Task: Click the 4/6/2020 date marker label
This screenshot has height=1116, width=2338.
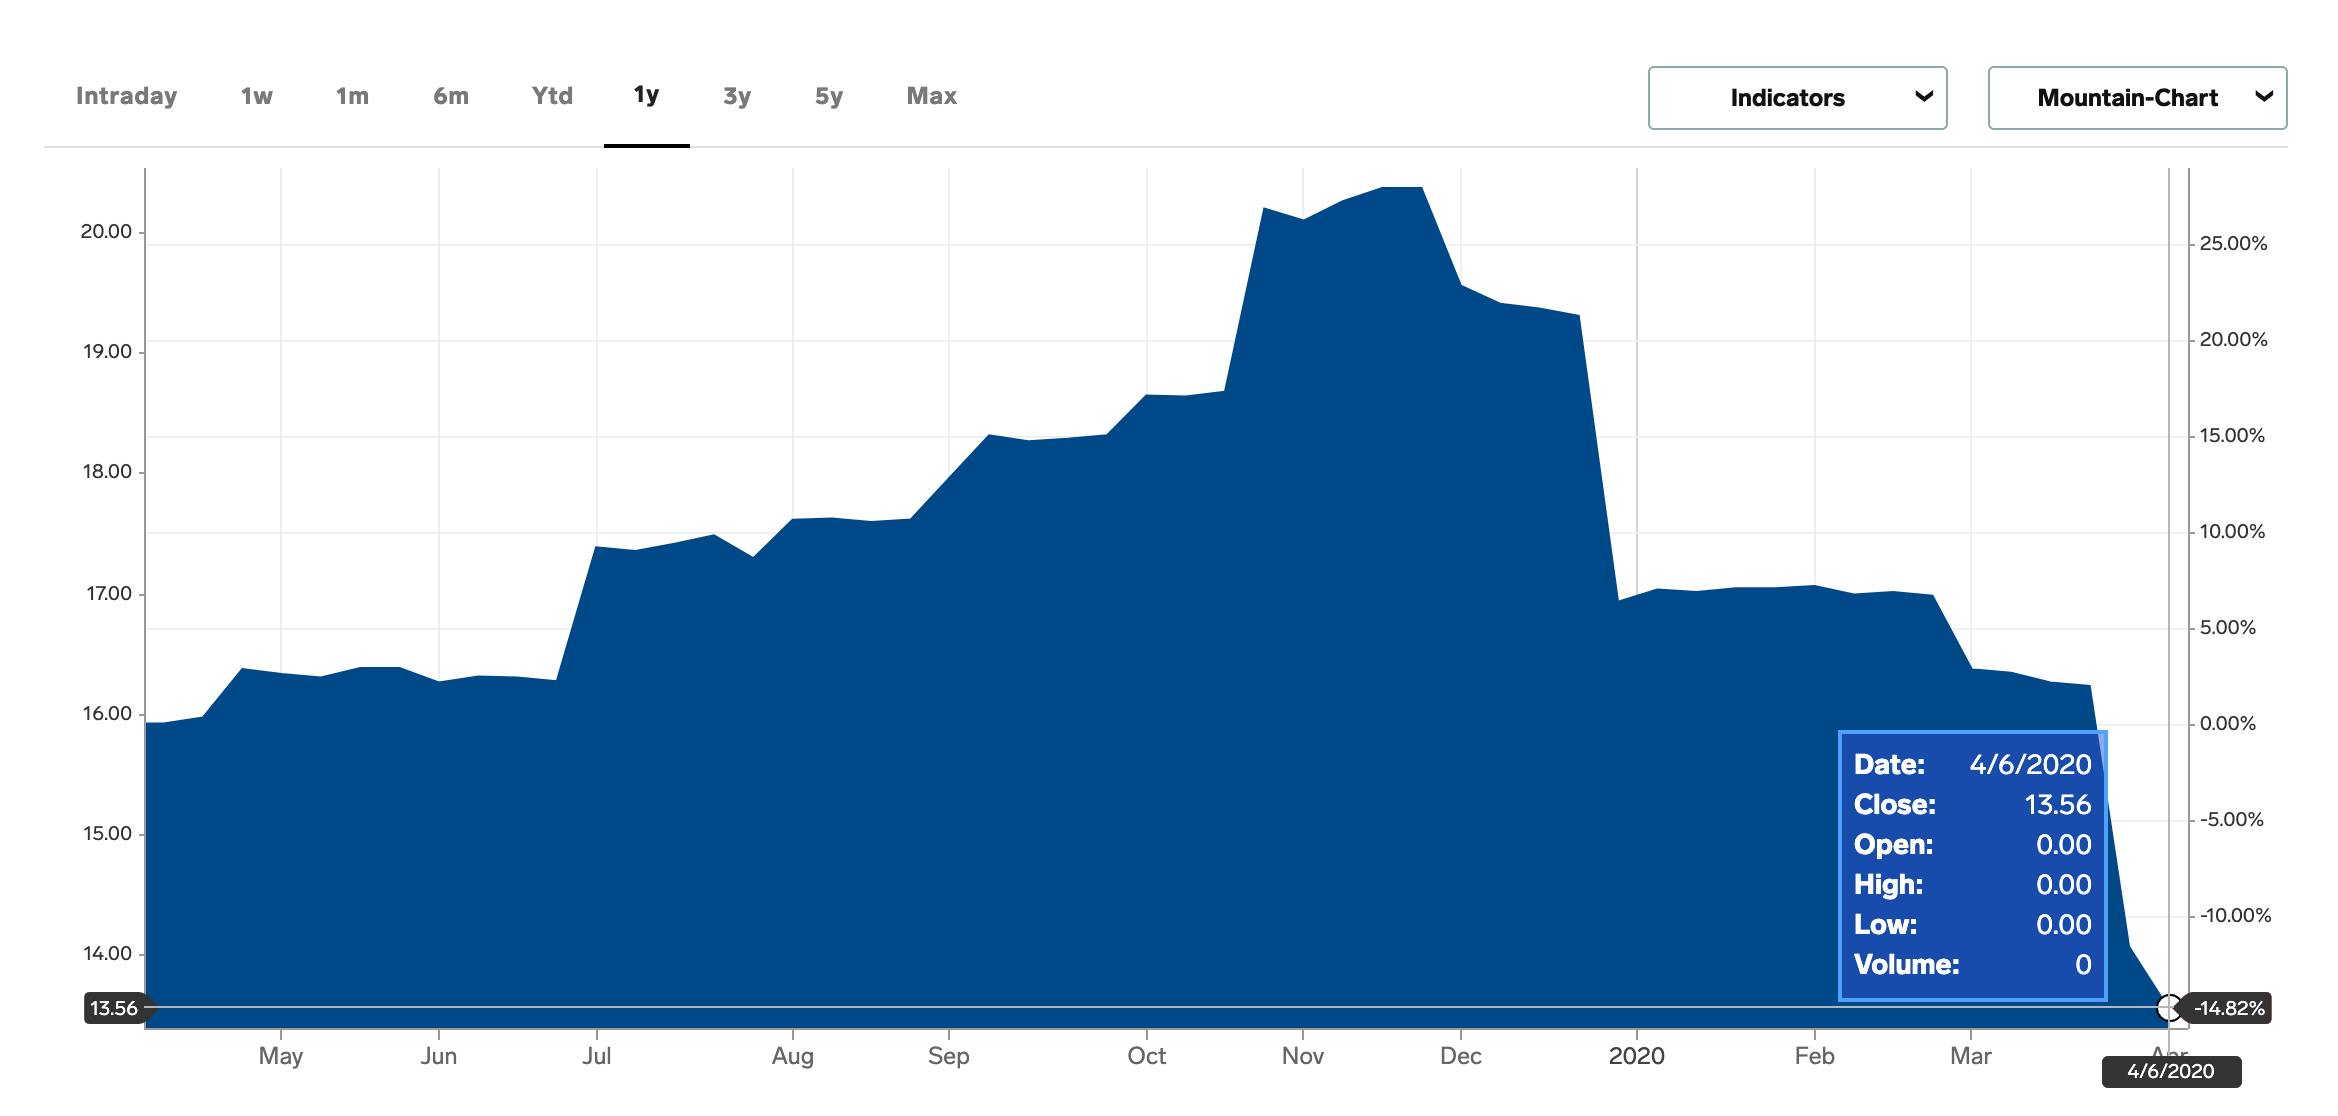Action: click(x=2171, y=1072)
